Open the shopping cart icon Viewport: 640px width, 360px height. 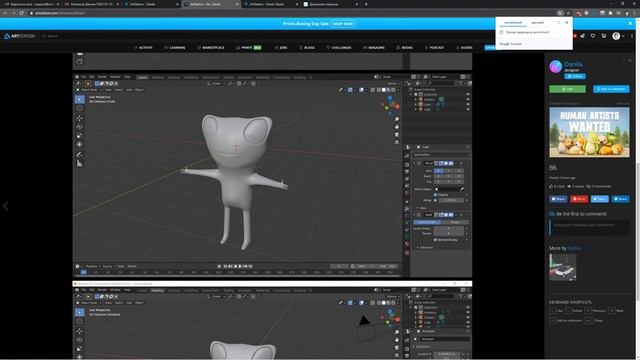[604, 36]
